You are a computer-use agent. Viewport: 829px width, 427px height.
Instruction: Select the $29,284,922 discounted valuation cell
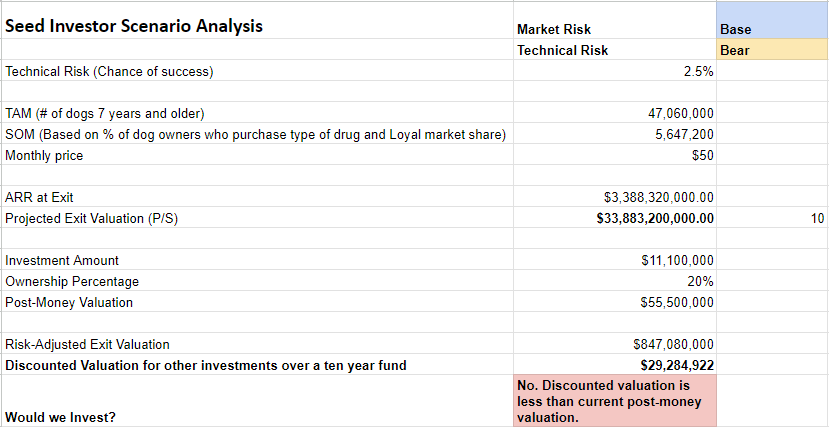[x=615, y=365]
